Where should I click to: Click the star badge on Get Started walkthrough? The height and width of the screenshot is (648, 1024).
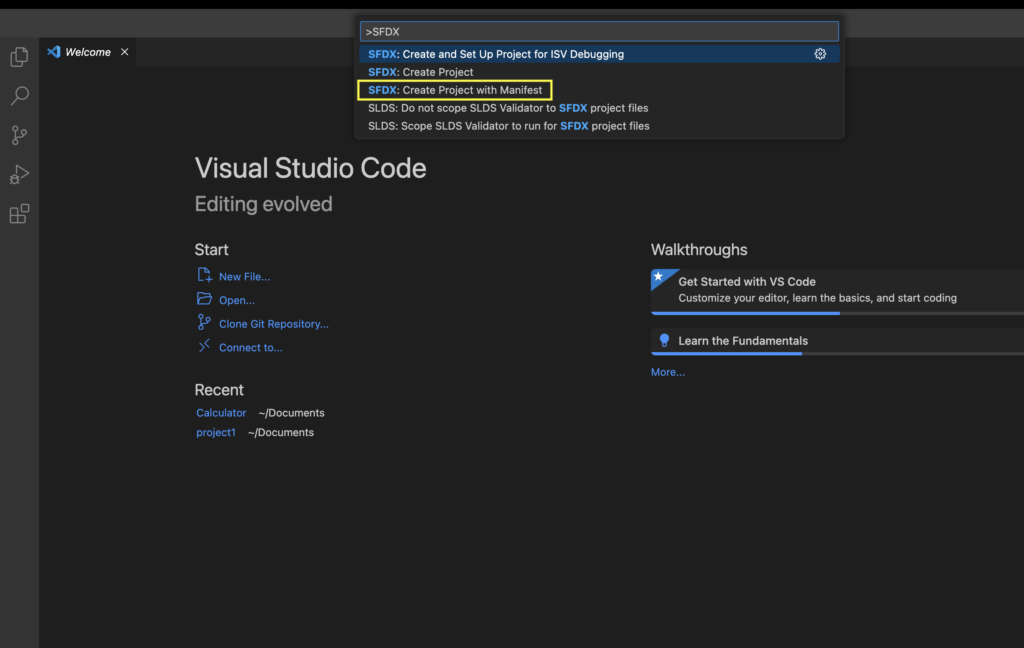click(660, 277)
